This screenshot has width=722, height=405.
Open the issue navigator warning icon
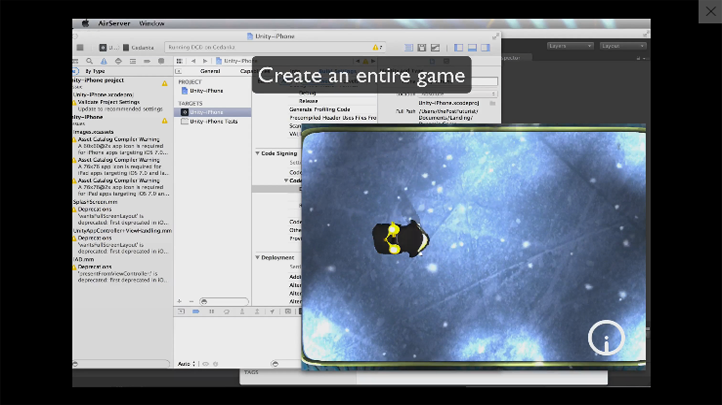(102, 61)
